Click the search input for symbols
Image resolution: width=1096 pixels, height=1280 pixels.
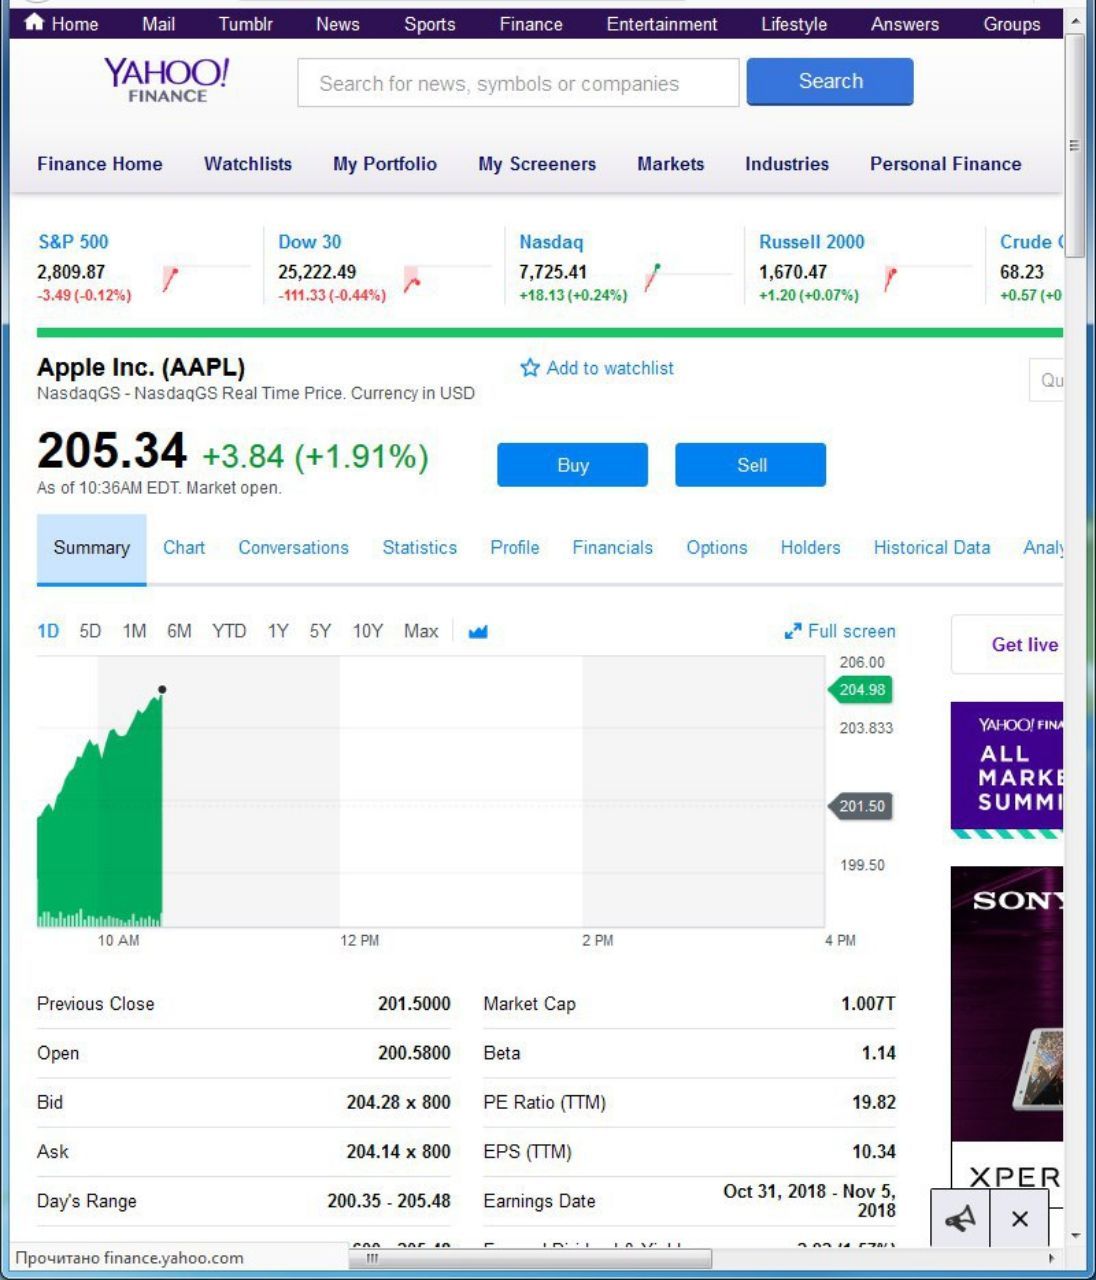pos(518,83)
